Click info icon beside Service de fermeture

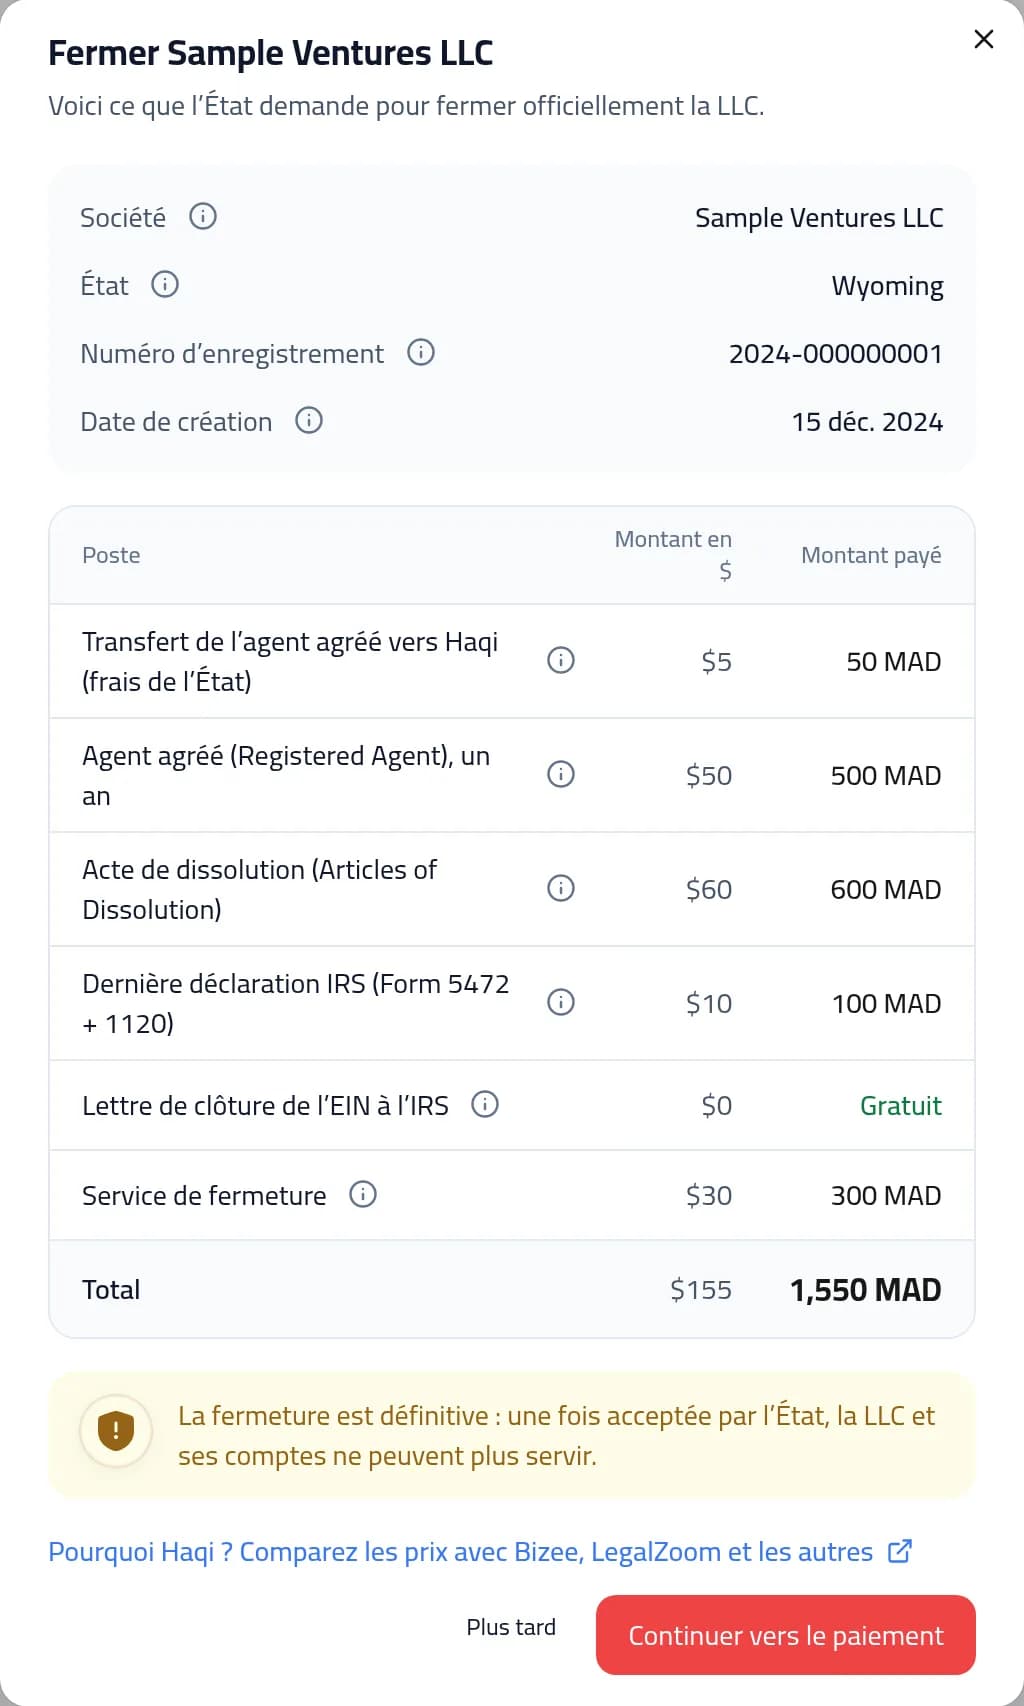[x=363, y=1194]
